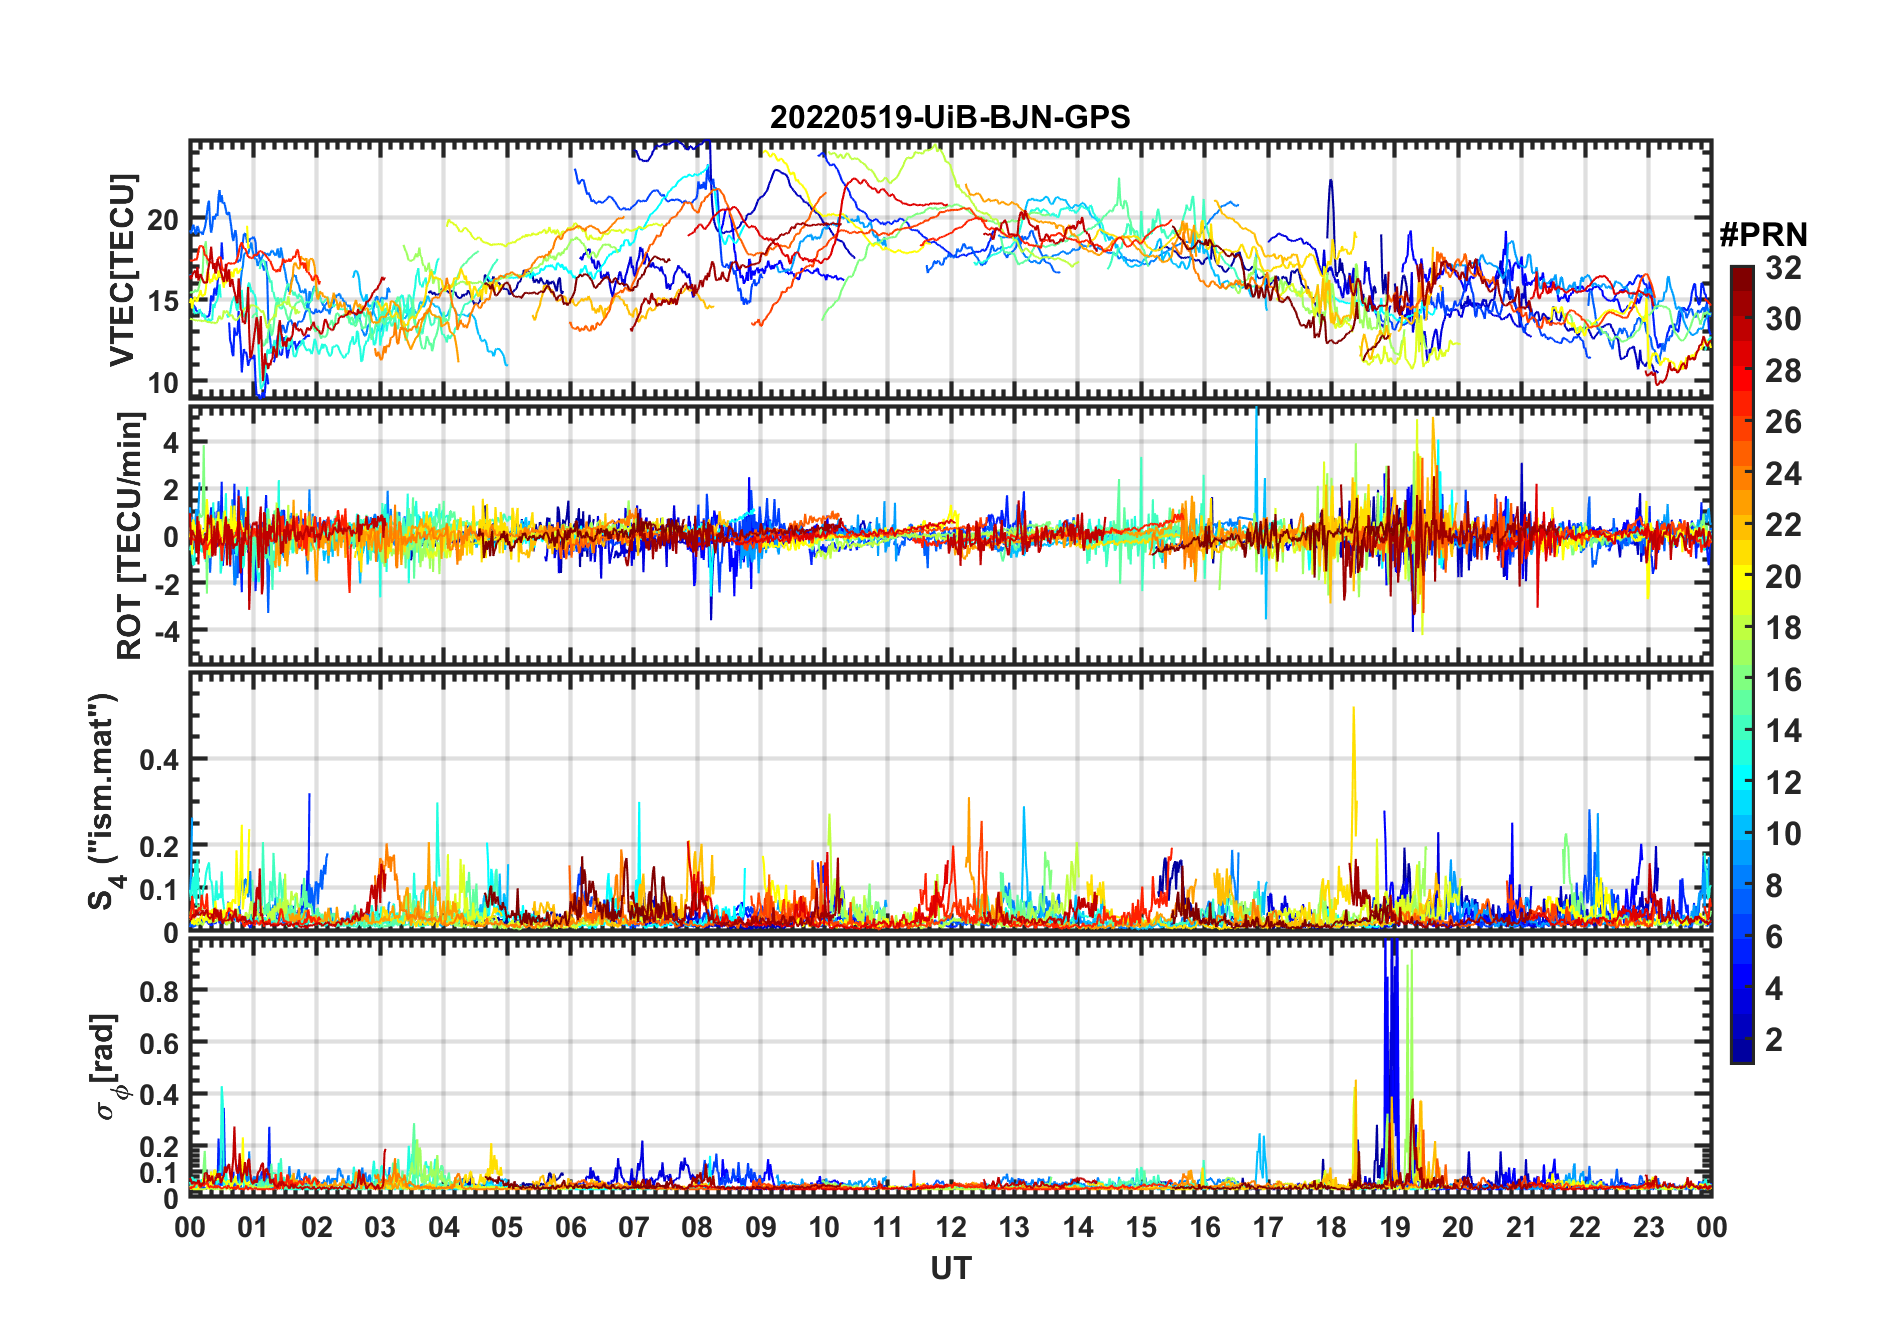Click the PRN colorbar strip
Viewport: 1902px width, 1330px height.
pos(1742,664)
